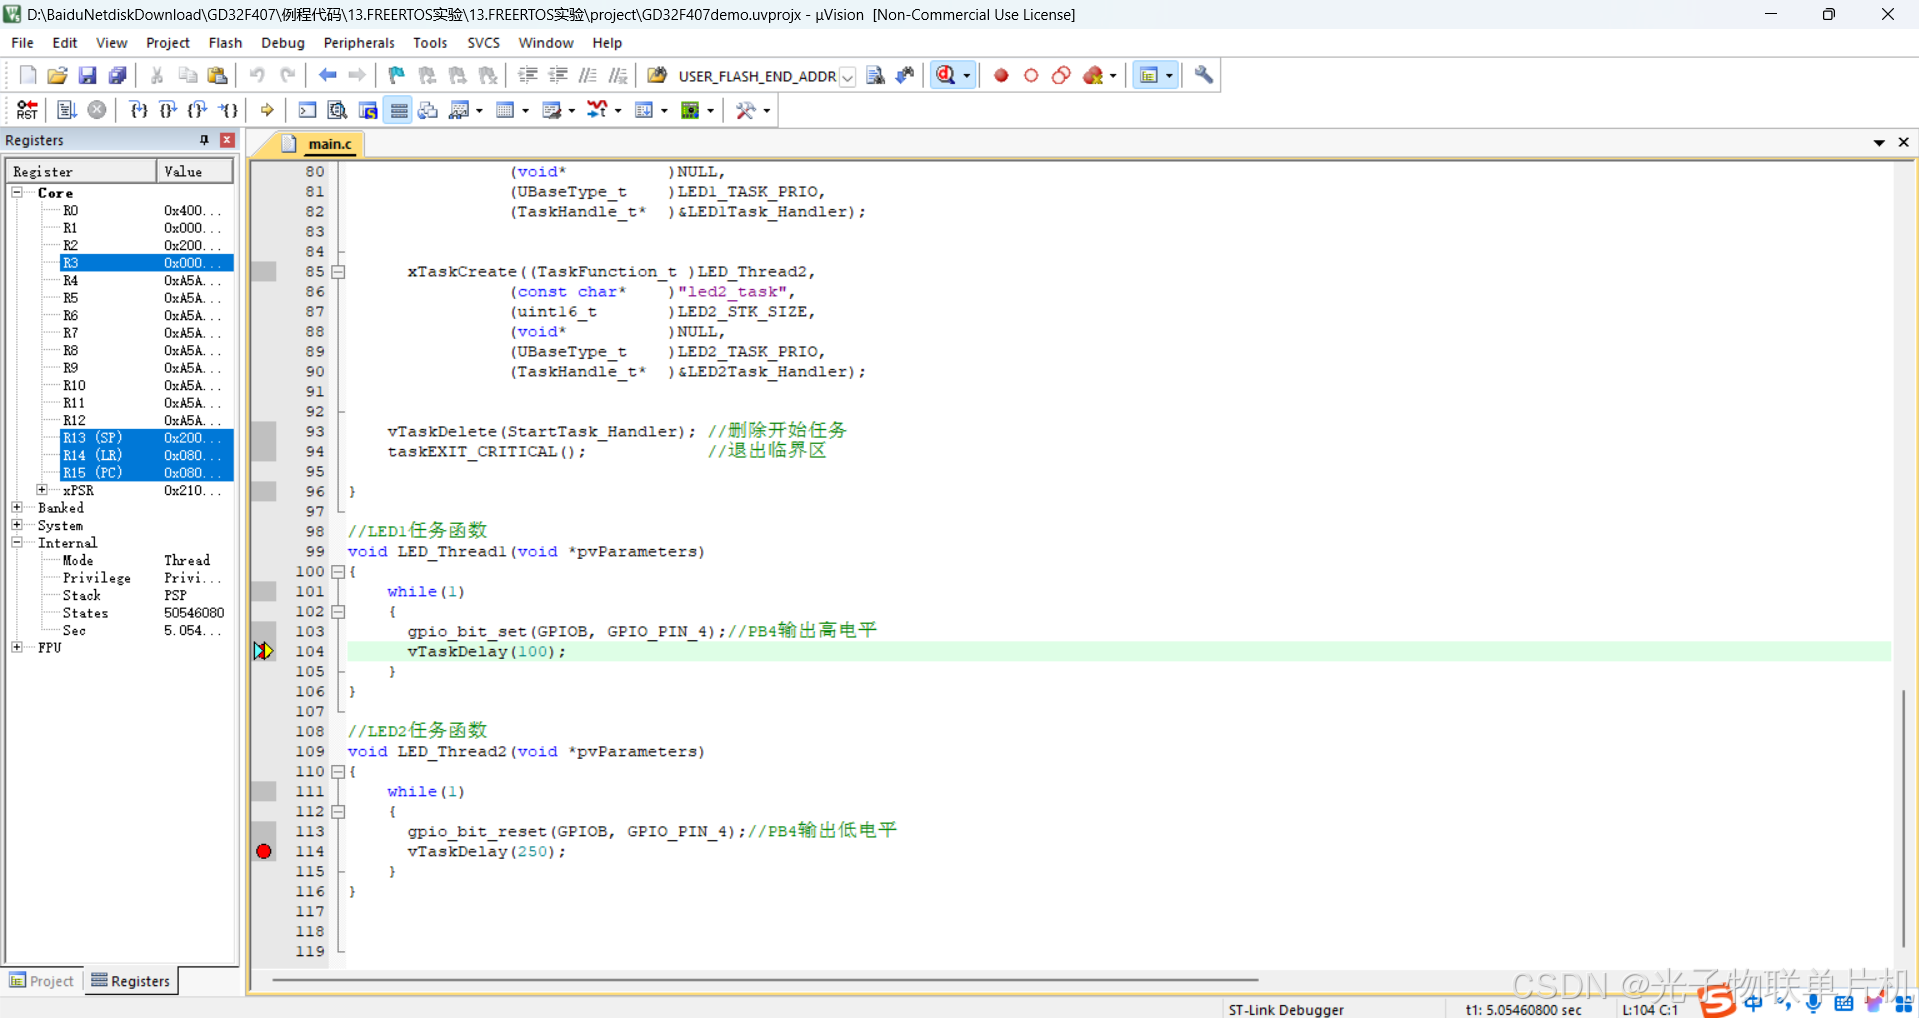1919x1018 pixels.
Task: Open Configuration with the wrench icon
Action: click(x=1204, y=75)
